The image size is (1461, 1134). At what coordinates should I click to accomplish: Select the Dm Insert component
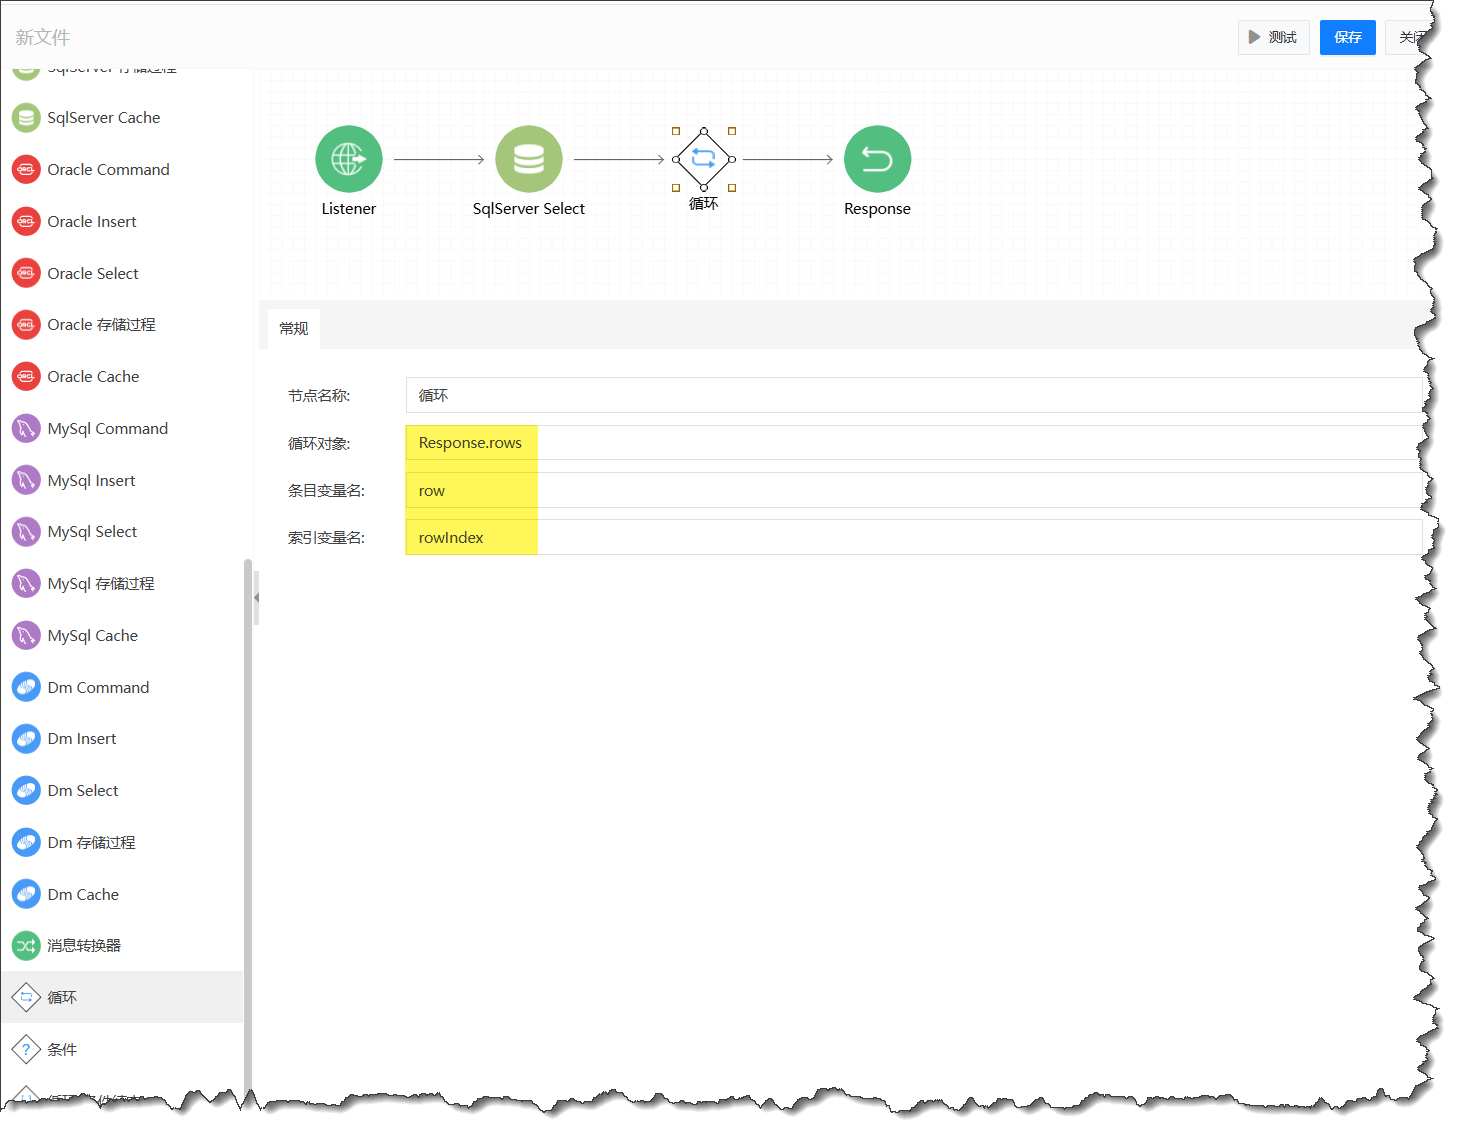(x=82, y=739)
